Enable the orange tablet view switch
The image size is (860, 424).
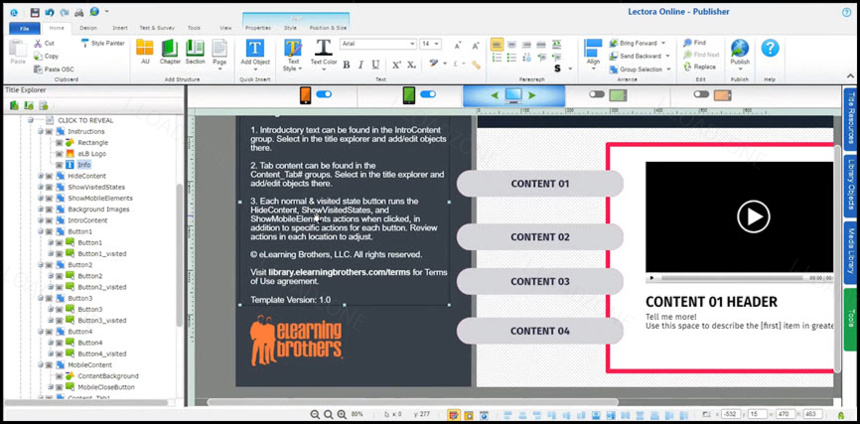pyautogui.click(x=701, y=94)
